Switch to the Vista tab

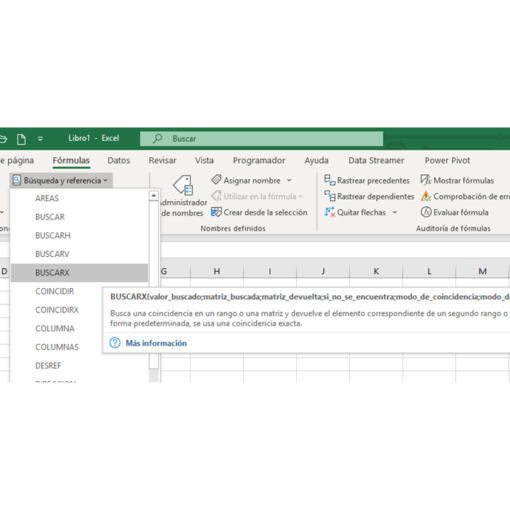click(x=204, y=160)
